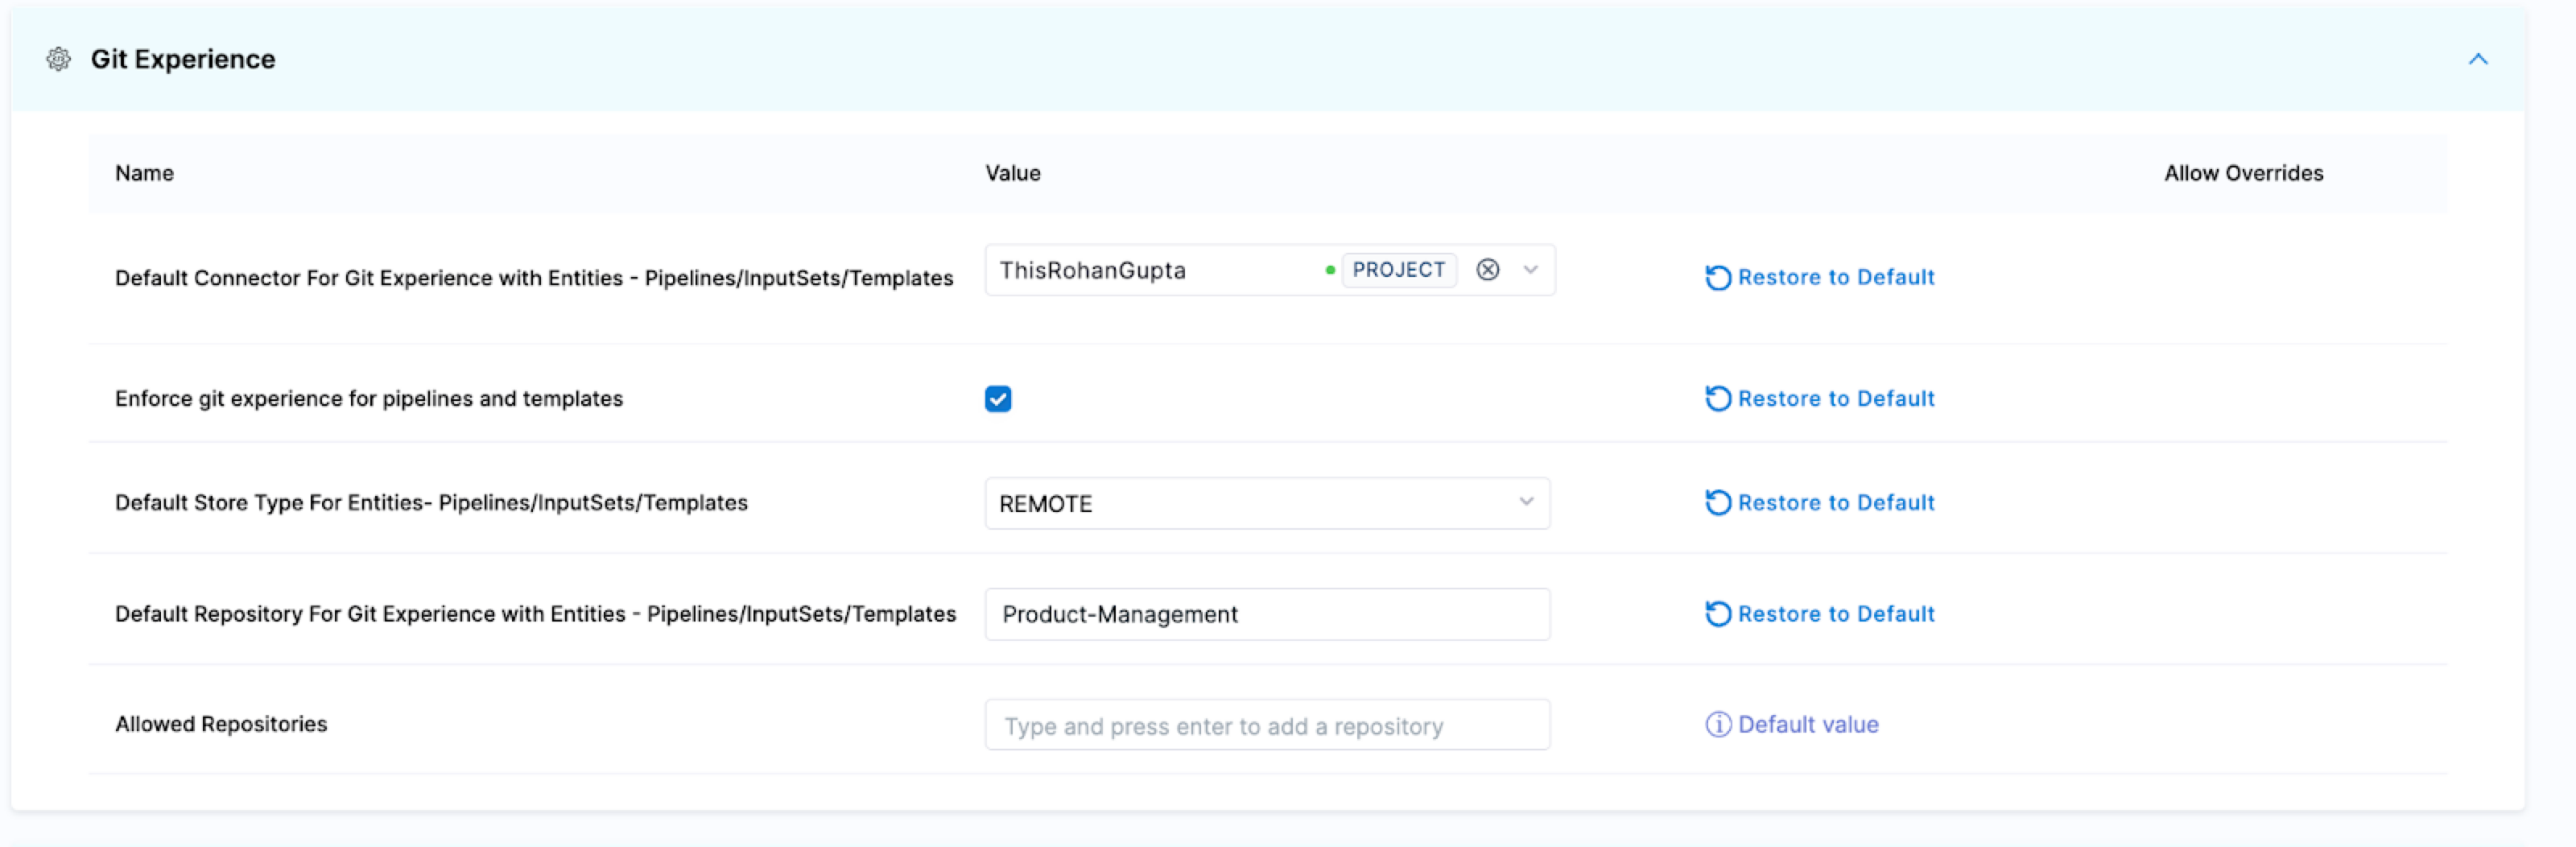2576x847 pixels.
Task: Click the Value column header
Action: 1012,174
